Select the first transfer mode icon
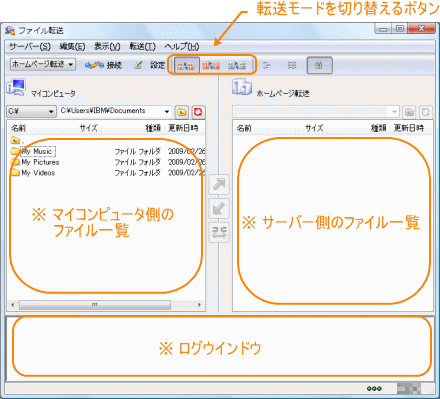This screenshot has width=440, height=399. pyautogui.click(x=187, y=65)
